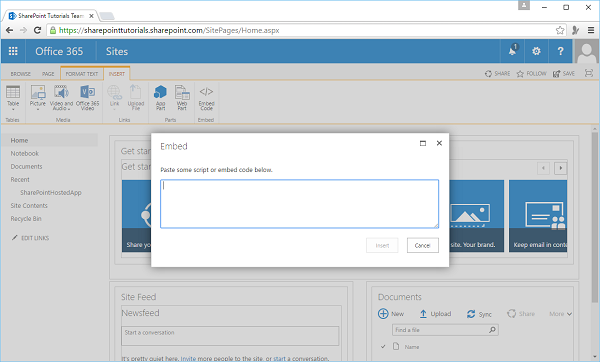This screenshot has width=600, height=362.
Task: Click Upload in the Documents web part
Action: pos(435,314)
